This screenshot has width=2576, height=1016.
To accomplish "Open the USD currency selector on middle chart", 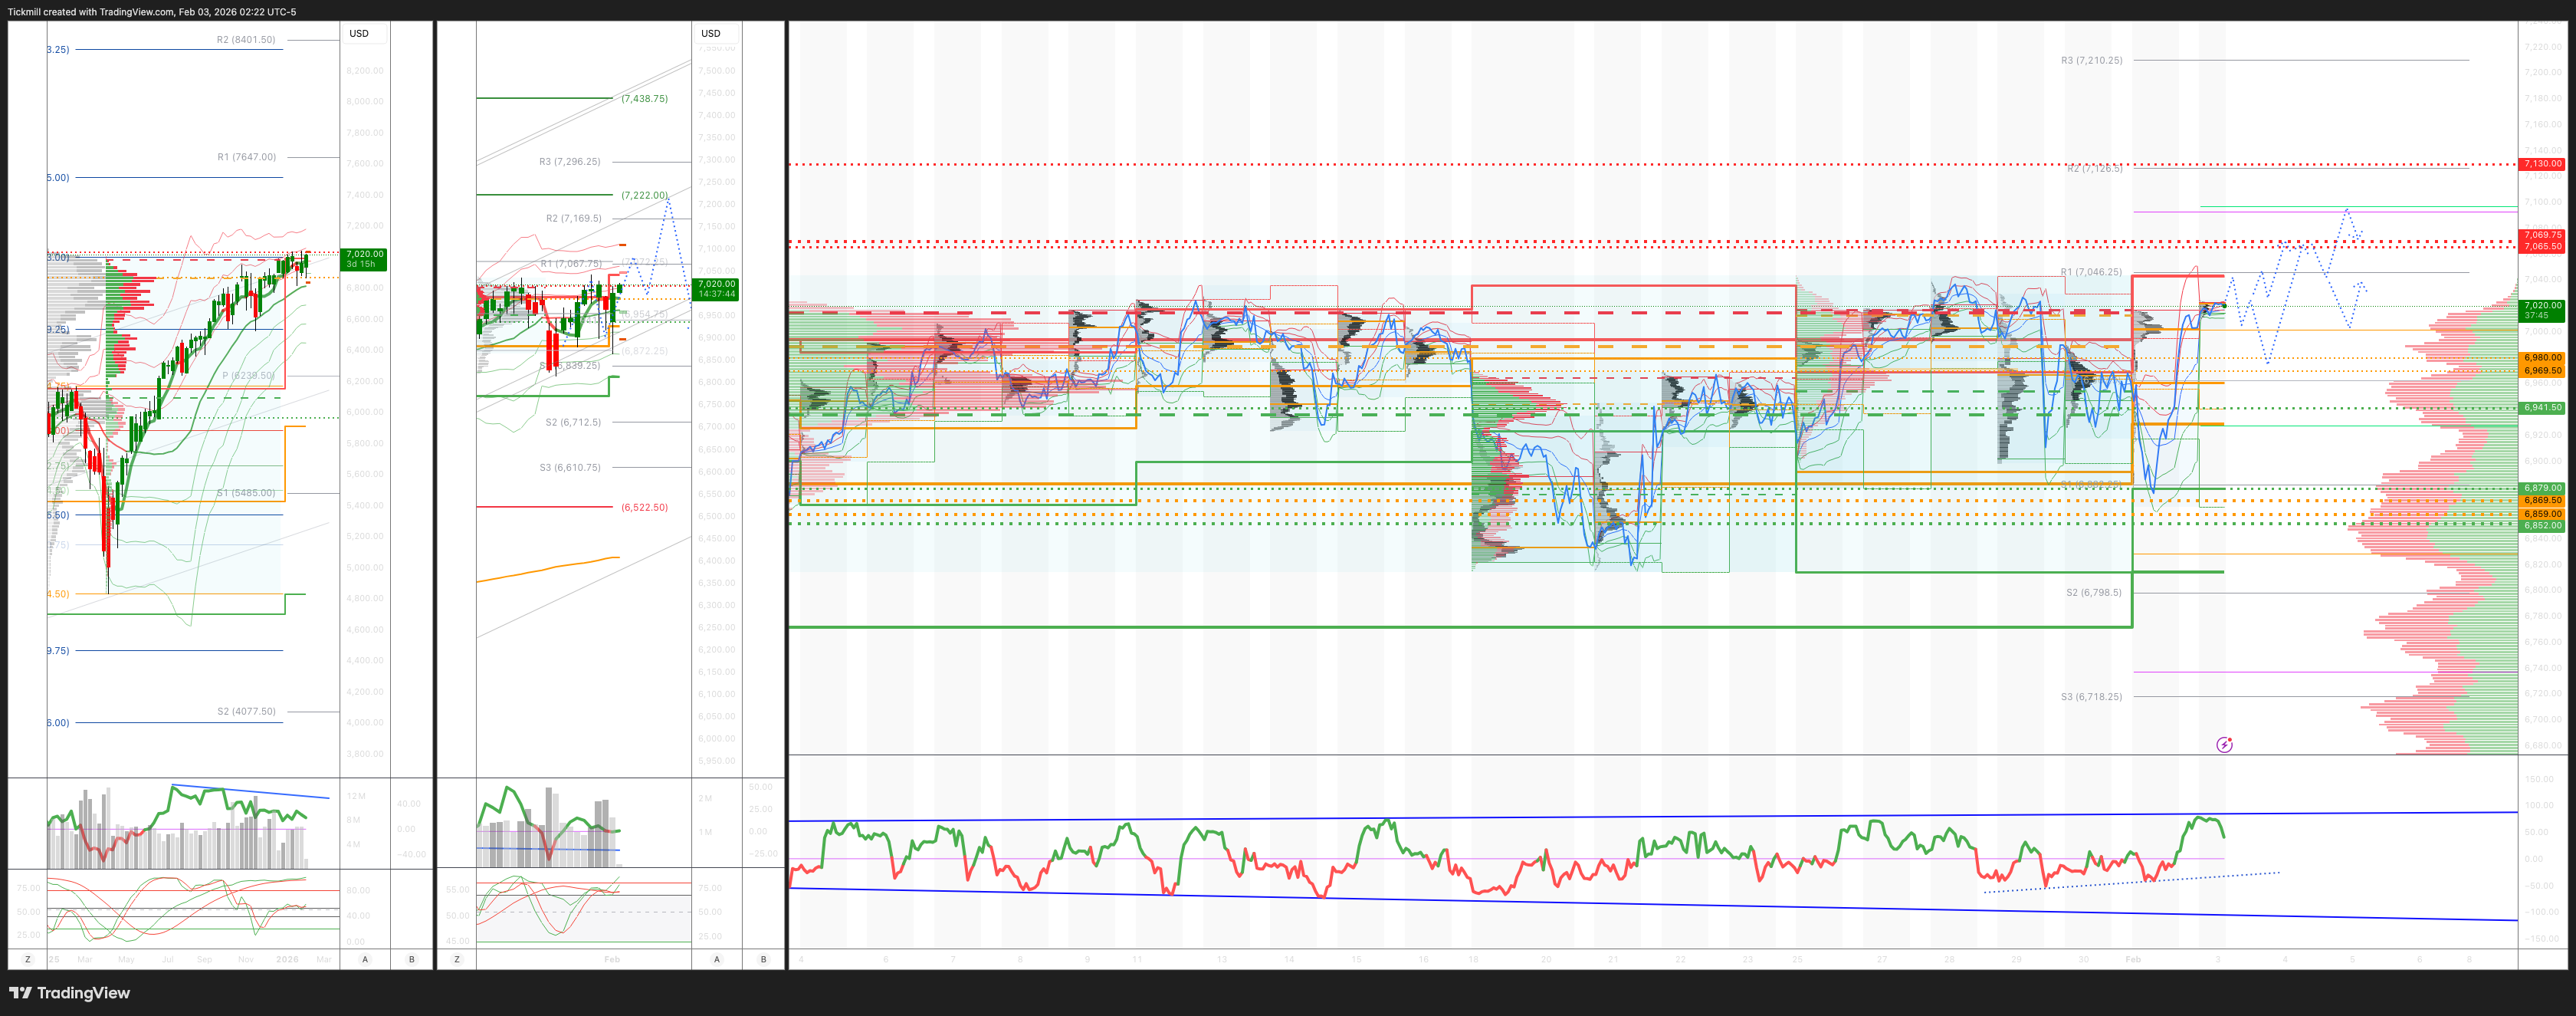I will (x=711, y=33).
